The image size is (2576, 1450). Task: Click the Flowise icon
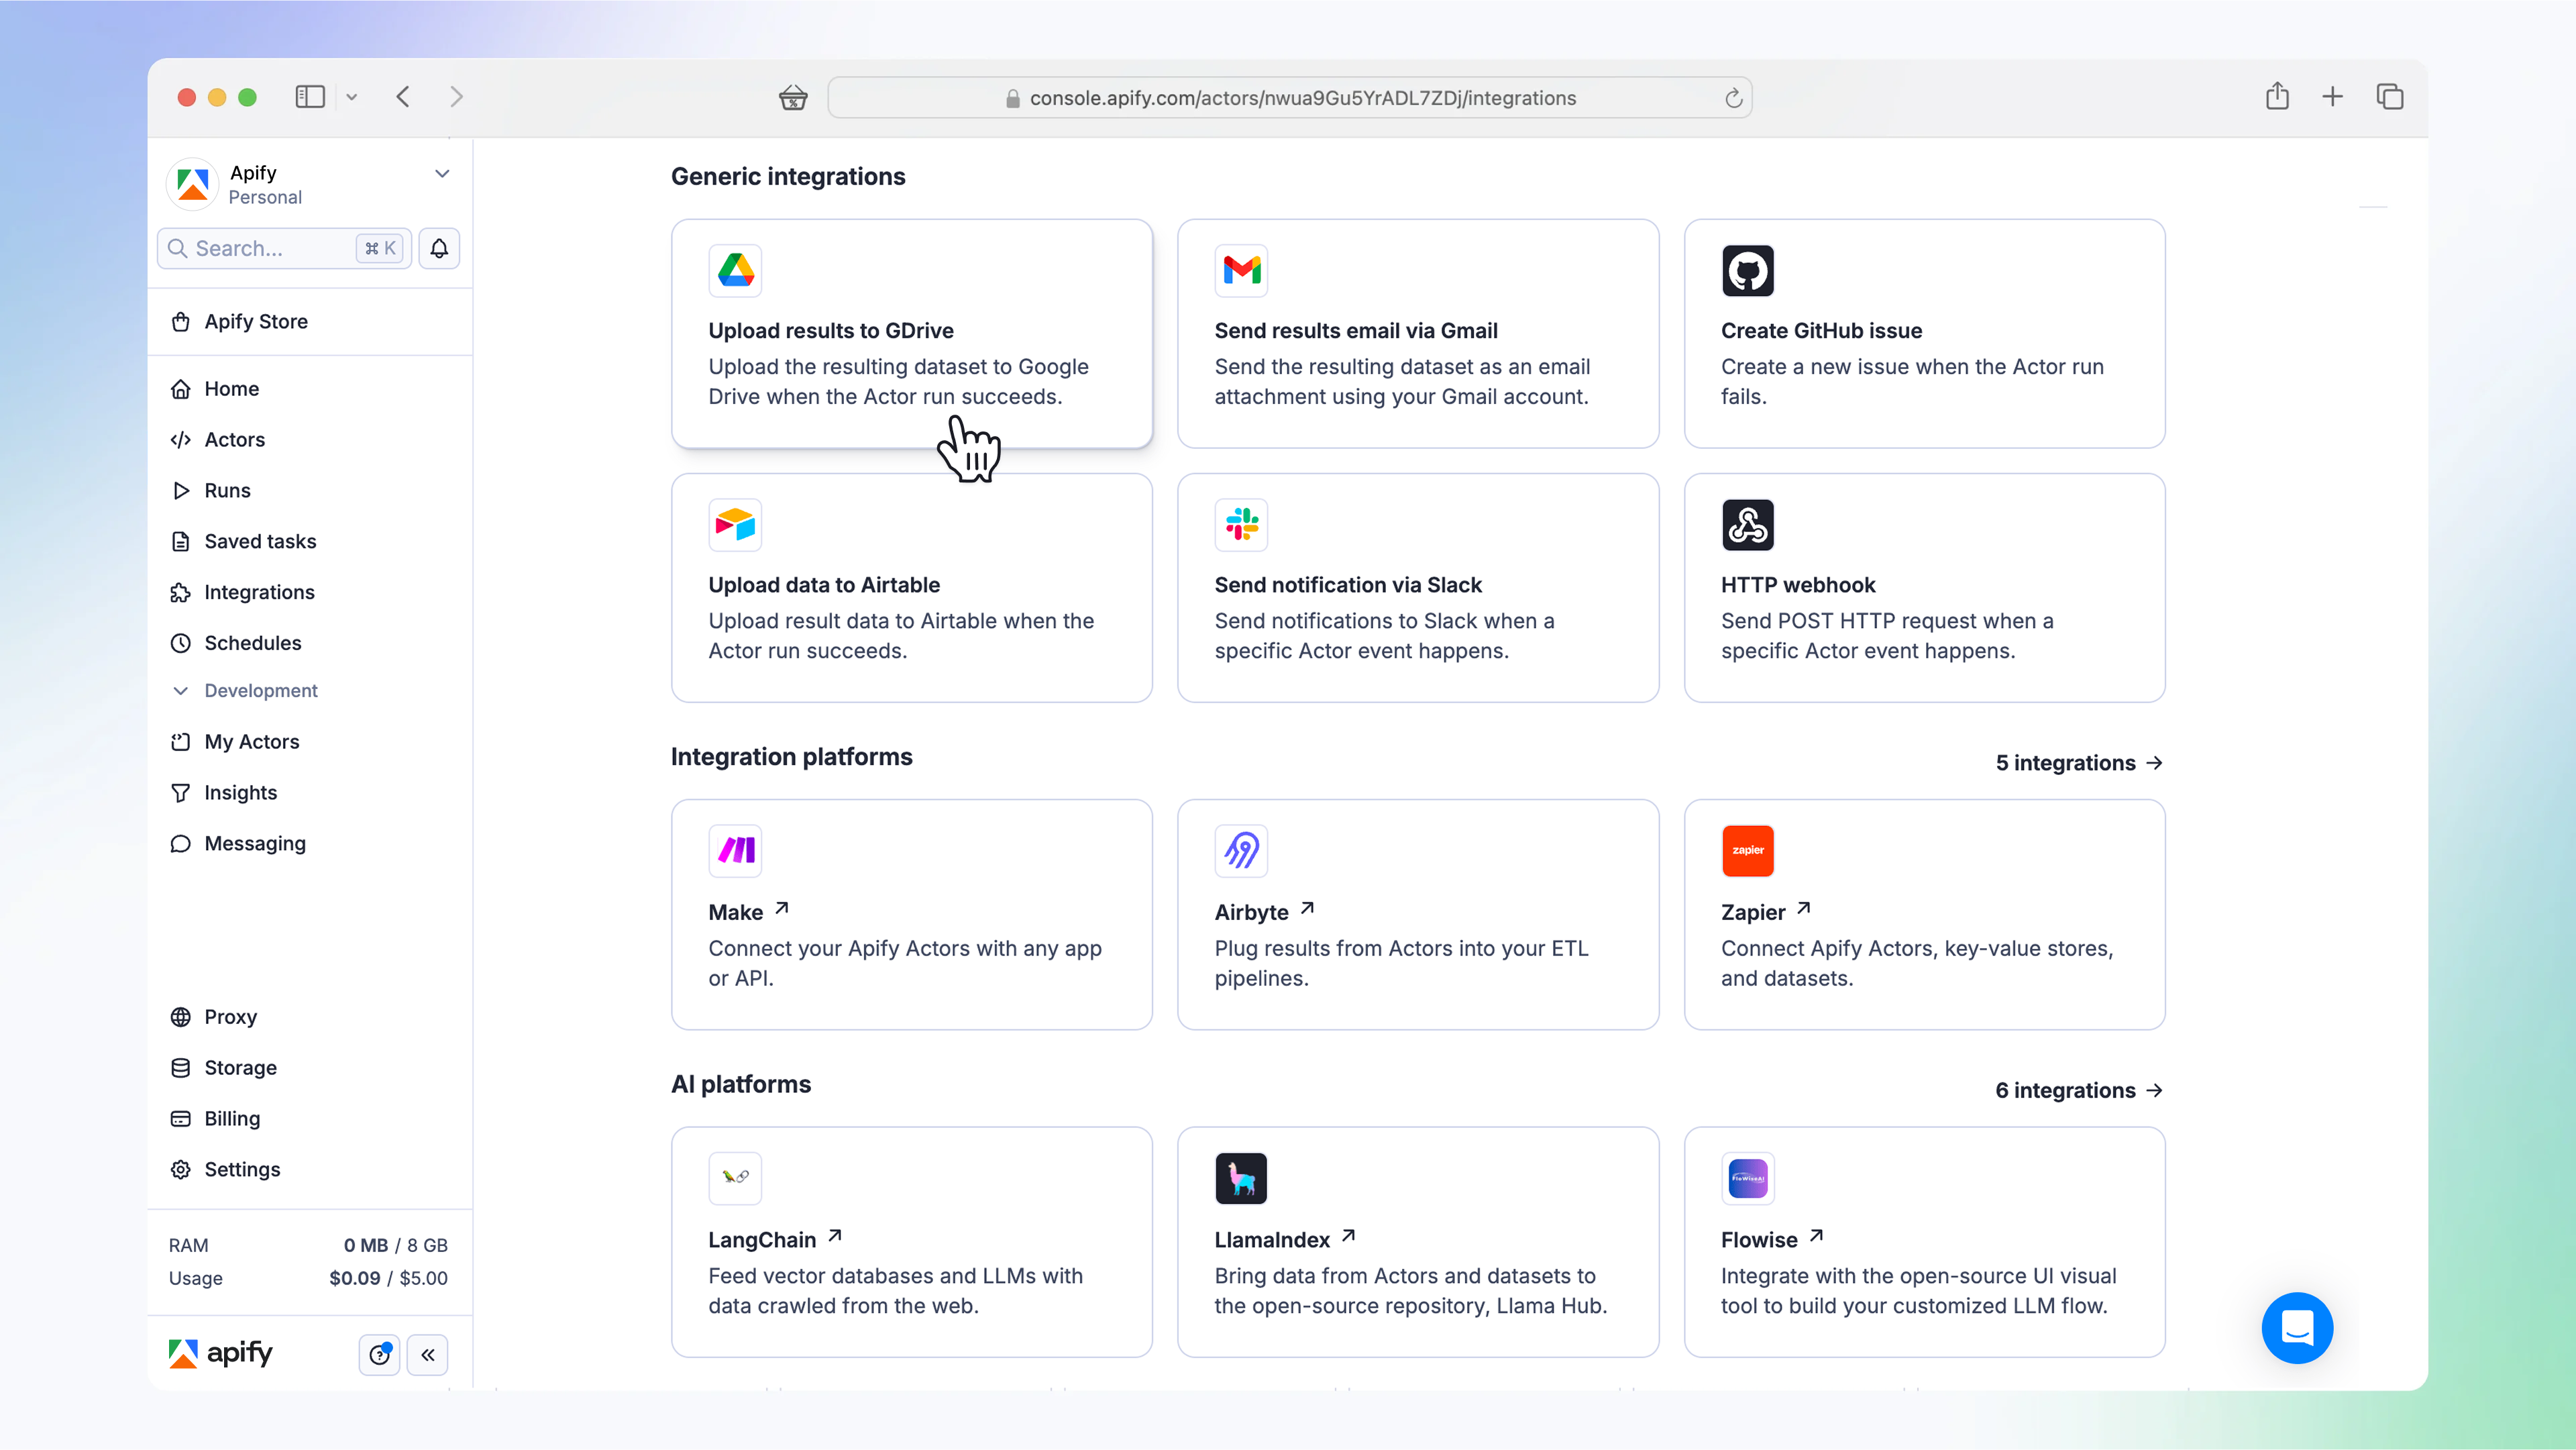[1747, 1178]
